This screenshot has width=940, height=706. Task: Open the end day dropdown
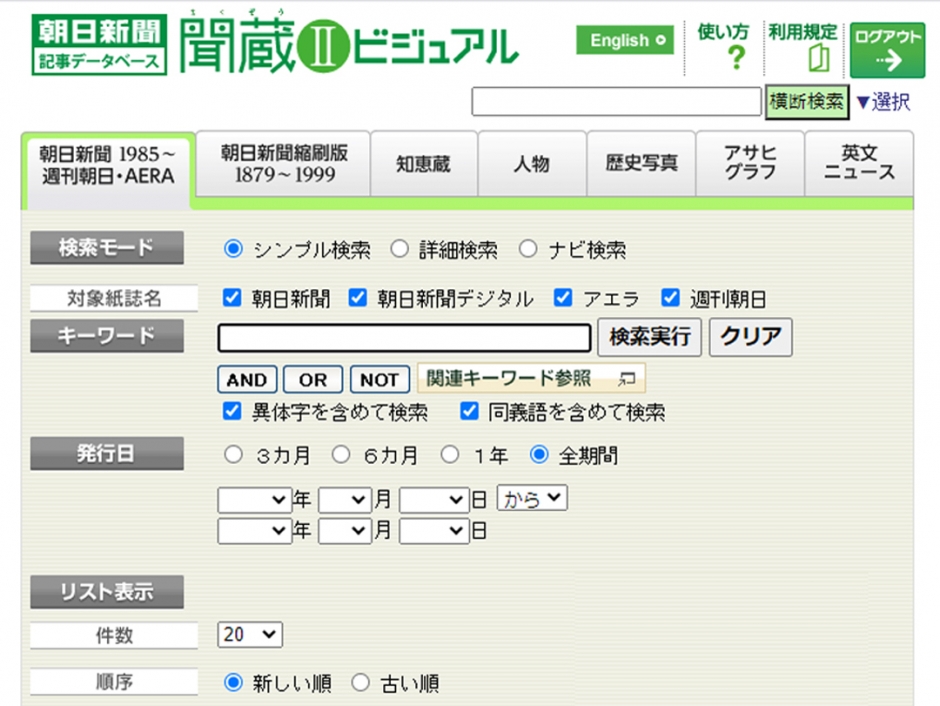pos(434,531)
